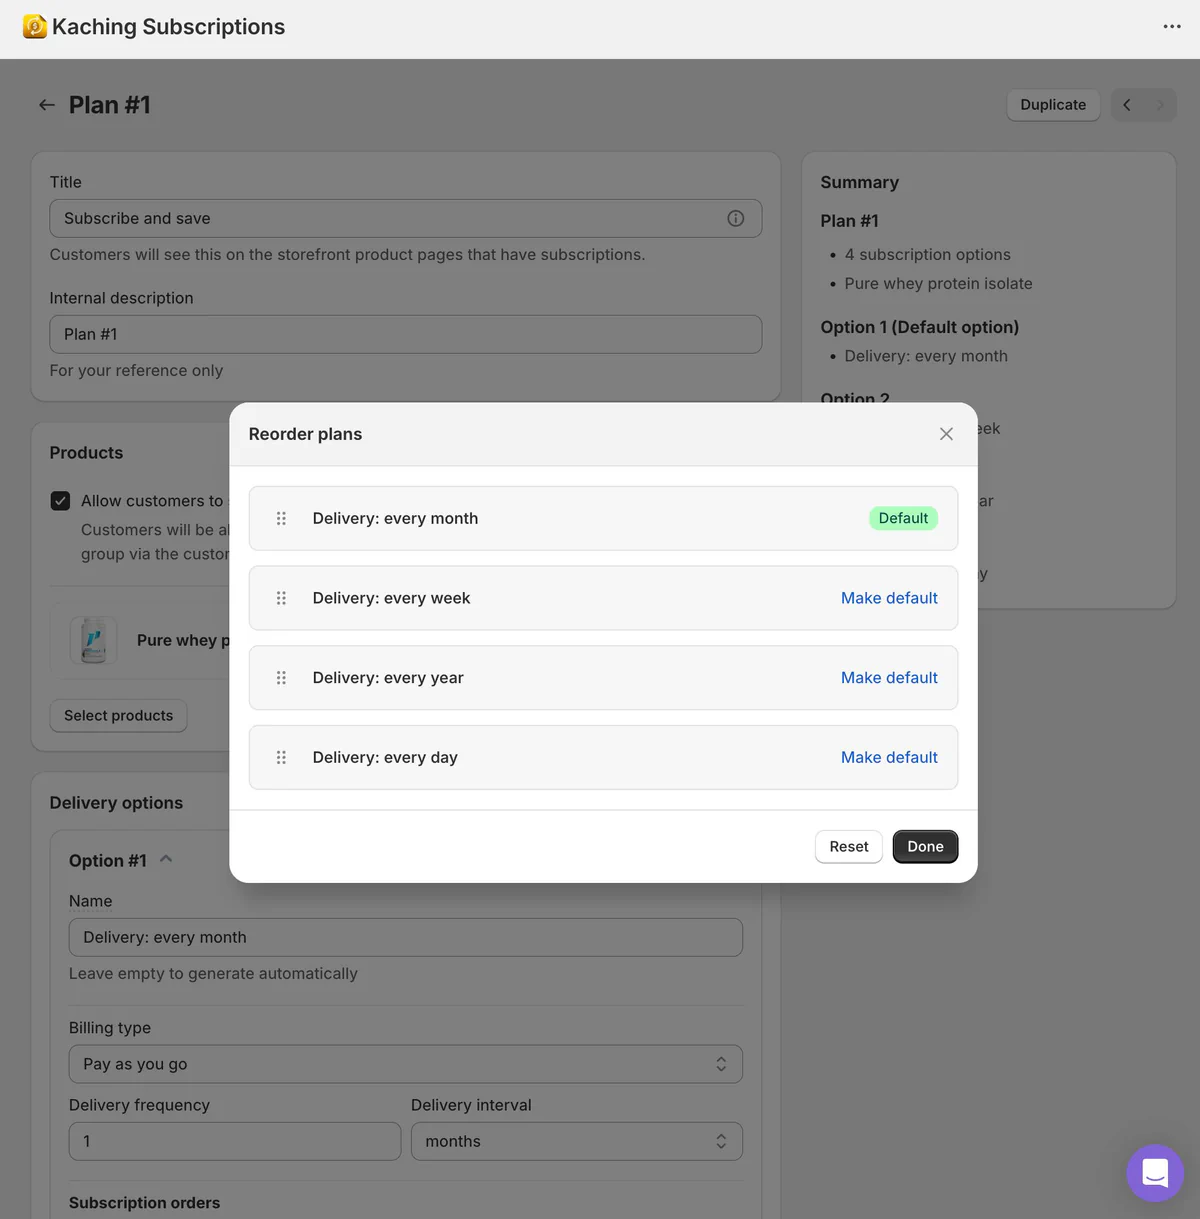Select the Delivery: every month row label

click(395, 518)
